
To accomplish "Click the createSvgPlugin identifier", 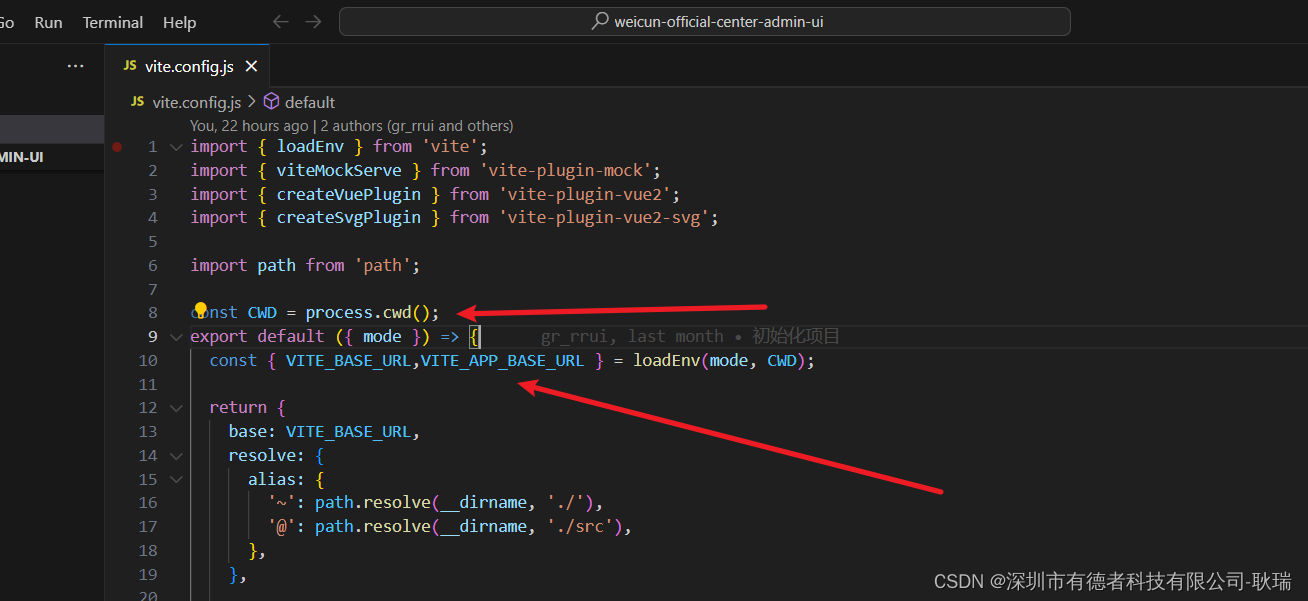I will 348,217.
